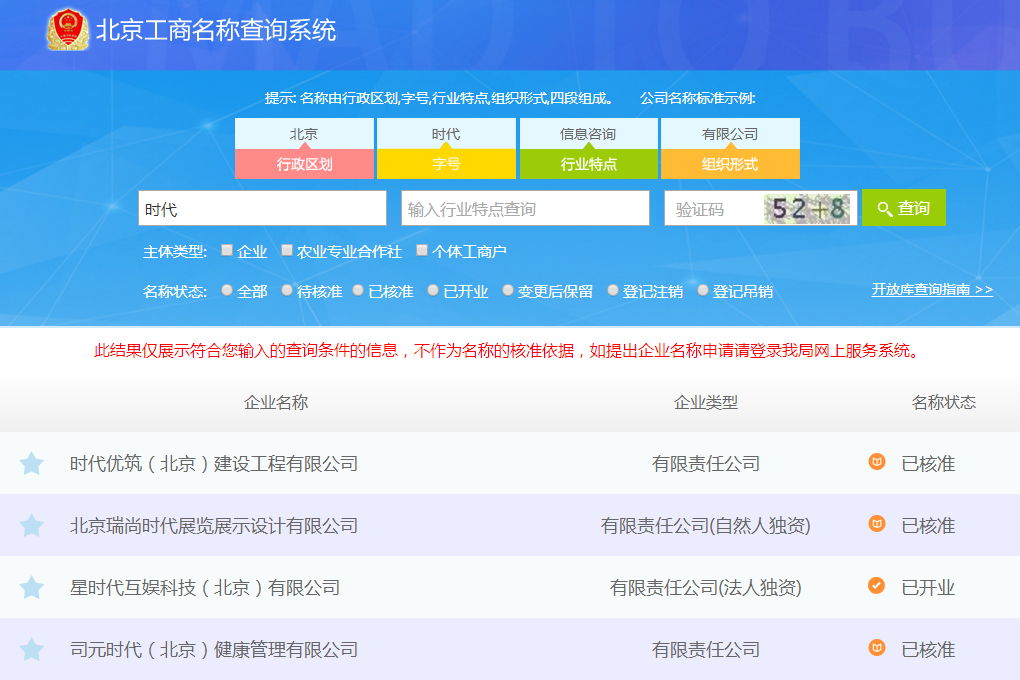Viewport: 1020px width, 680px height.
Task: Select the 全部 name status radio button
Action: (x=227, y=290)
